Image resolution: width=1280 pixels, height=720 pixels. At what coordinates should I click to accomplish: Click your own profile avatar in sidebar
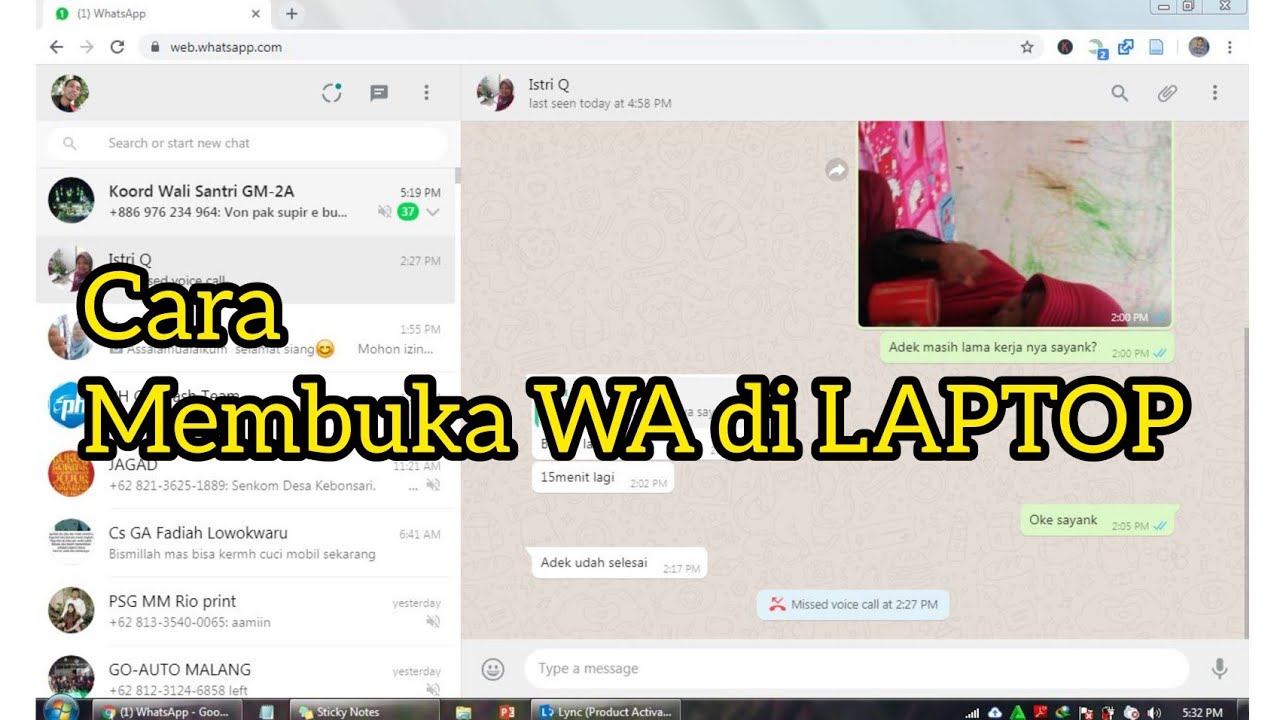(x=70, y=93)
